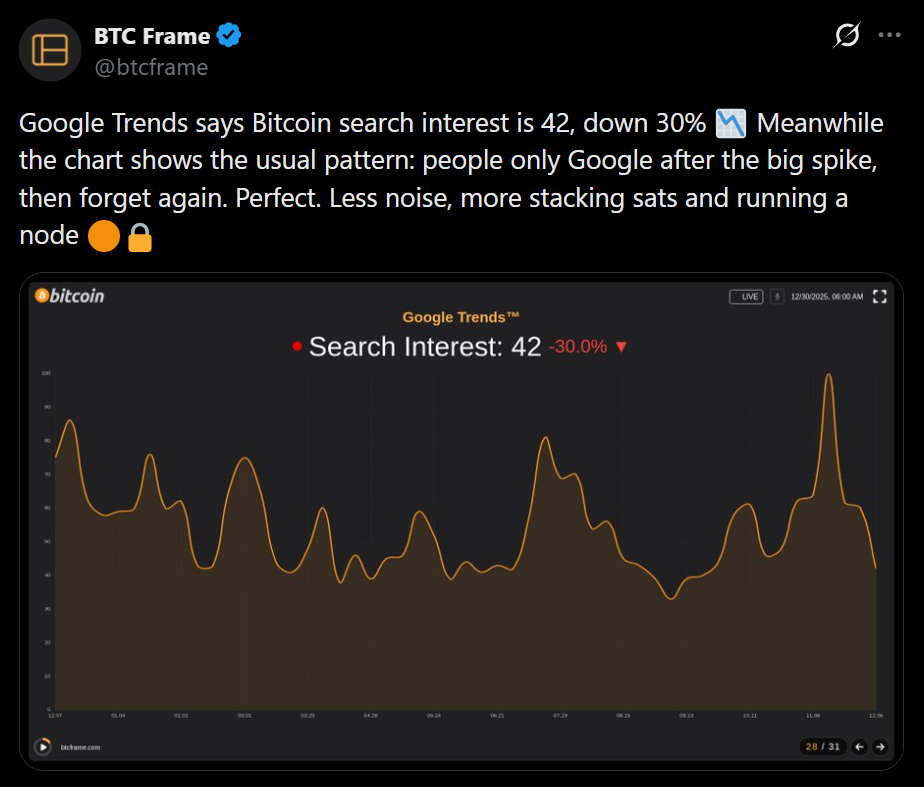The image size is (924, 787).
Task: Open the BTC Frame display name link
Action: pos(152,37)
